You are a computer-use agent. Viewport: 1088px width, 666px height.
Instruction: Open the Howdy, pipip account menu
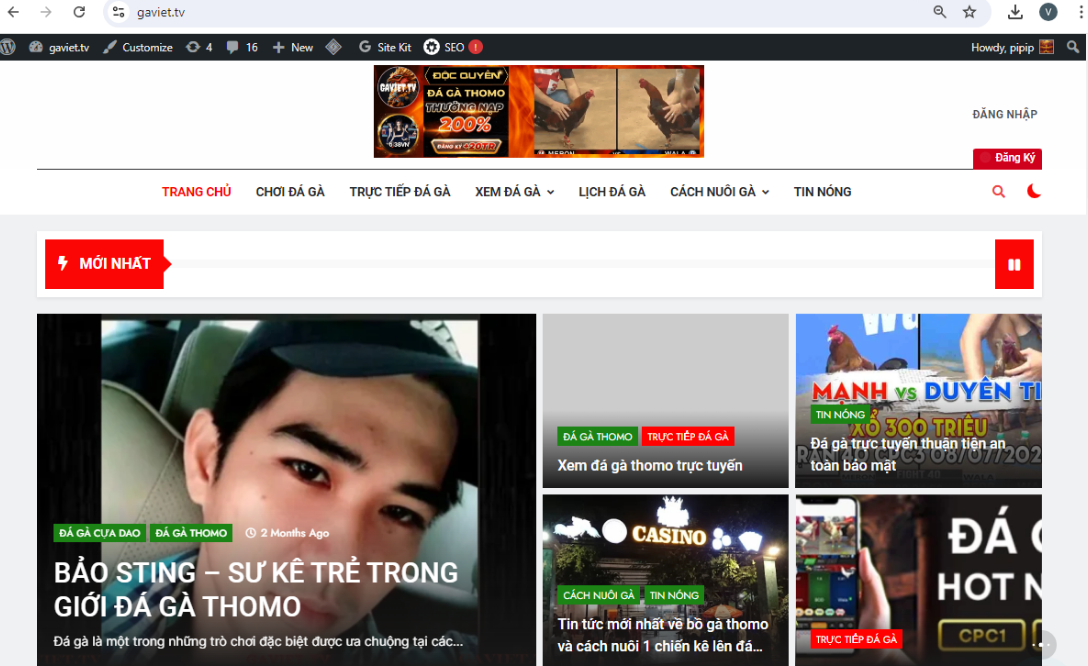coord(1012,47)
